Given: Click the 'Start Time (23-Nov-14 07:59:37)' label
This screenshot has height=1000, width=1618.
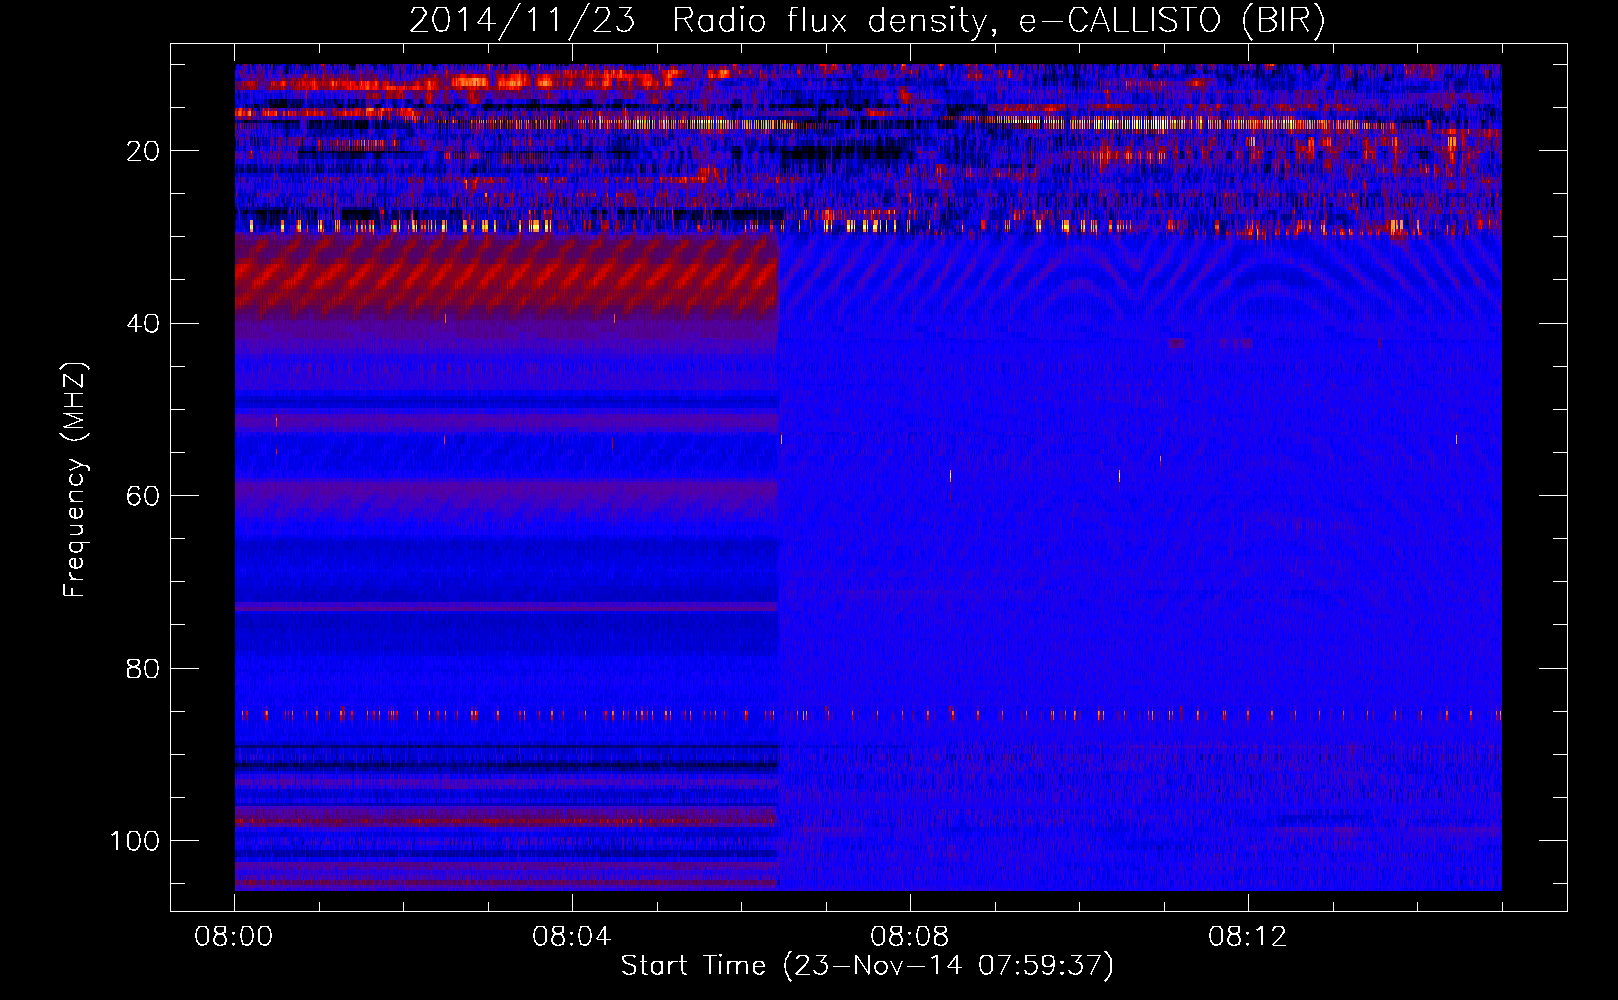Looking at the screenshot, I should click(867, 966).
